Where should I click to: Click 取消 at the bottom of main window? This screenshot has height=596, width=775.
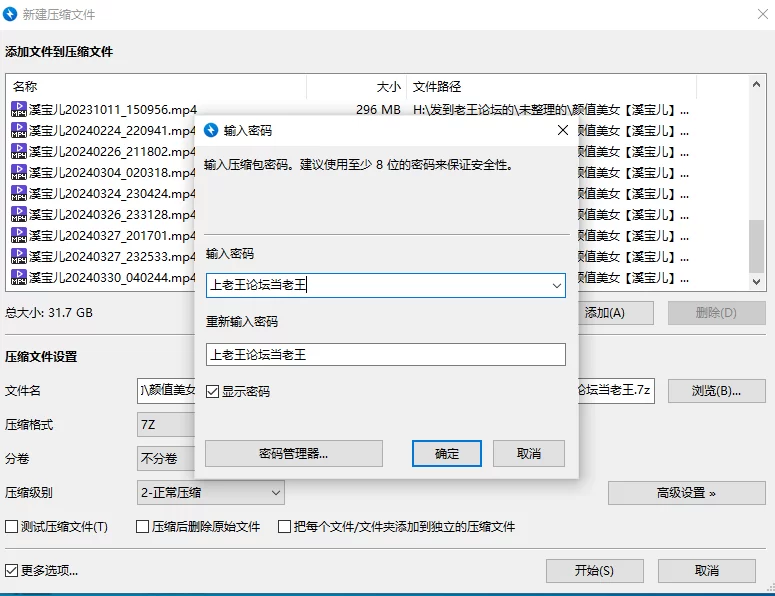[707, 571]
